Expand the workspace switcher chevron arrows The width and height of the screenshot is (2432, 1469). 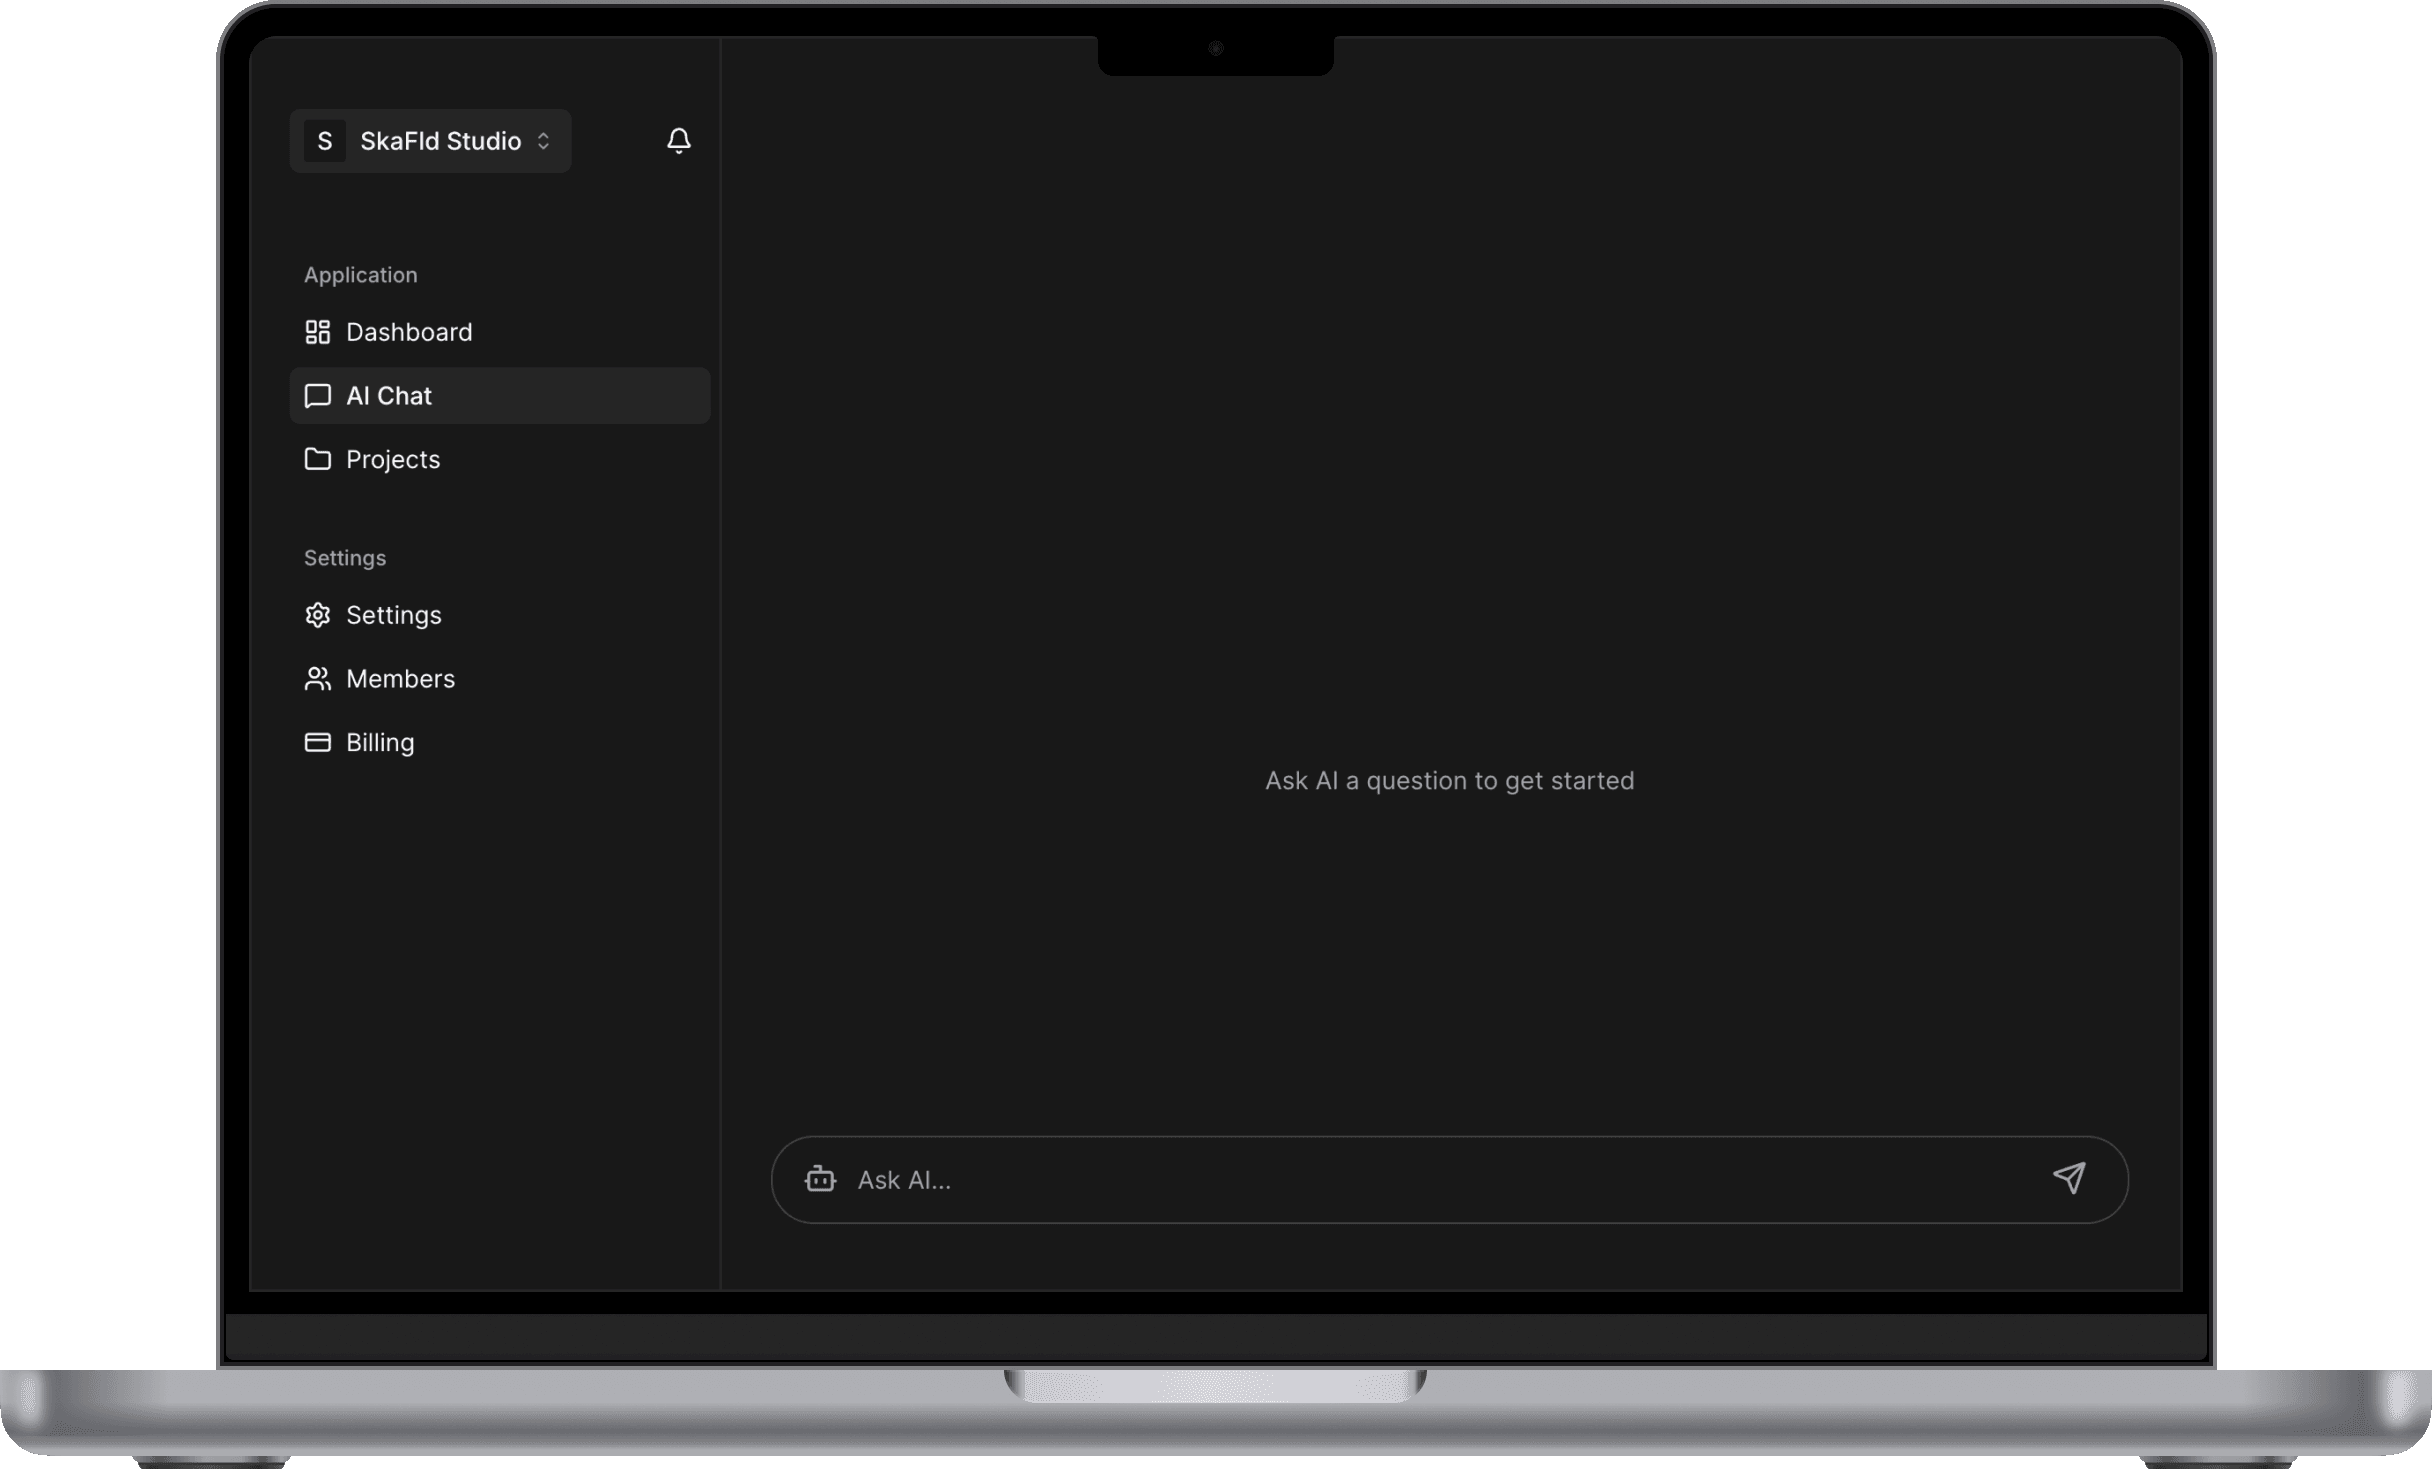(x=543, y=141)
